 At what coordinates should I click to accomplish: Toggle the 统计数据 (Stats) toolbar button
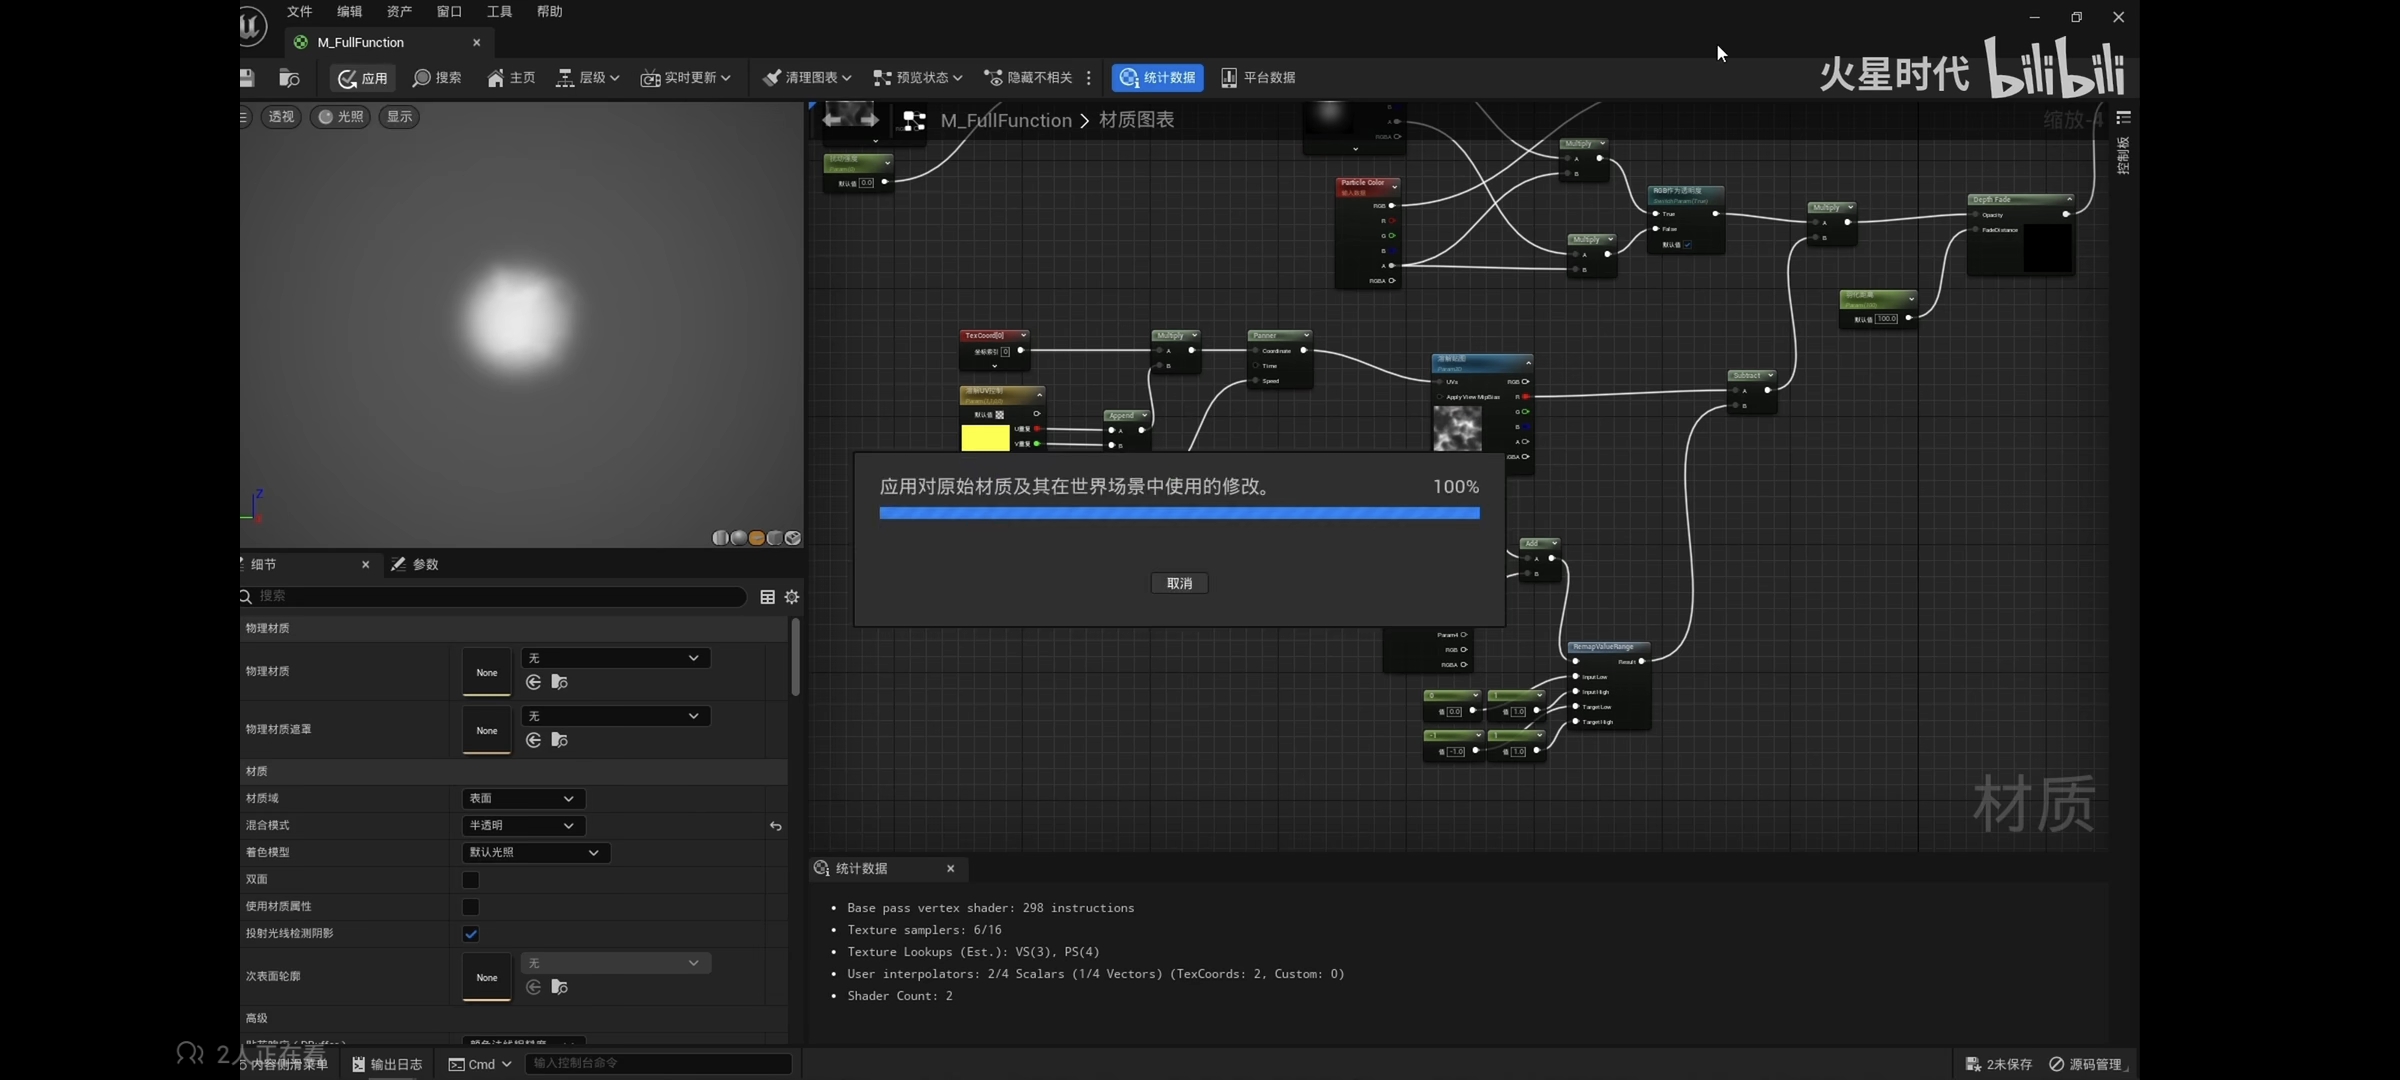[x=1157, y=78]
